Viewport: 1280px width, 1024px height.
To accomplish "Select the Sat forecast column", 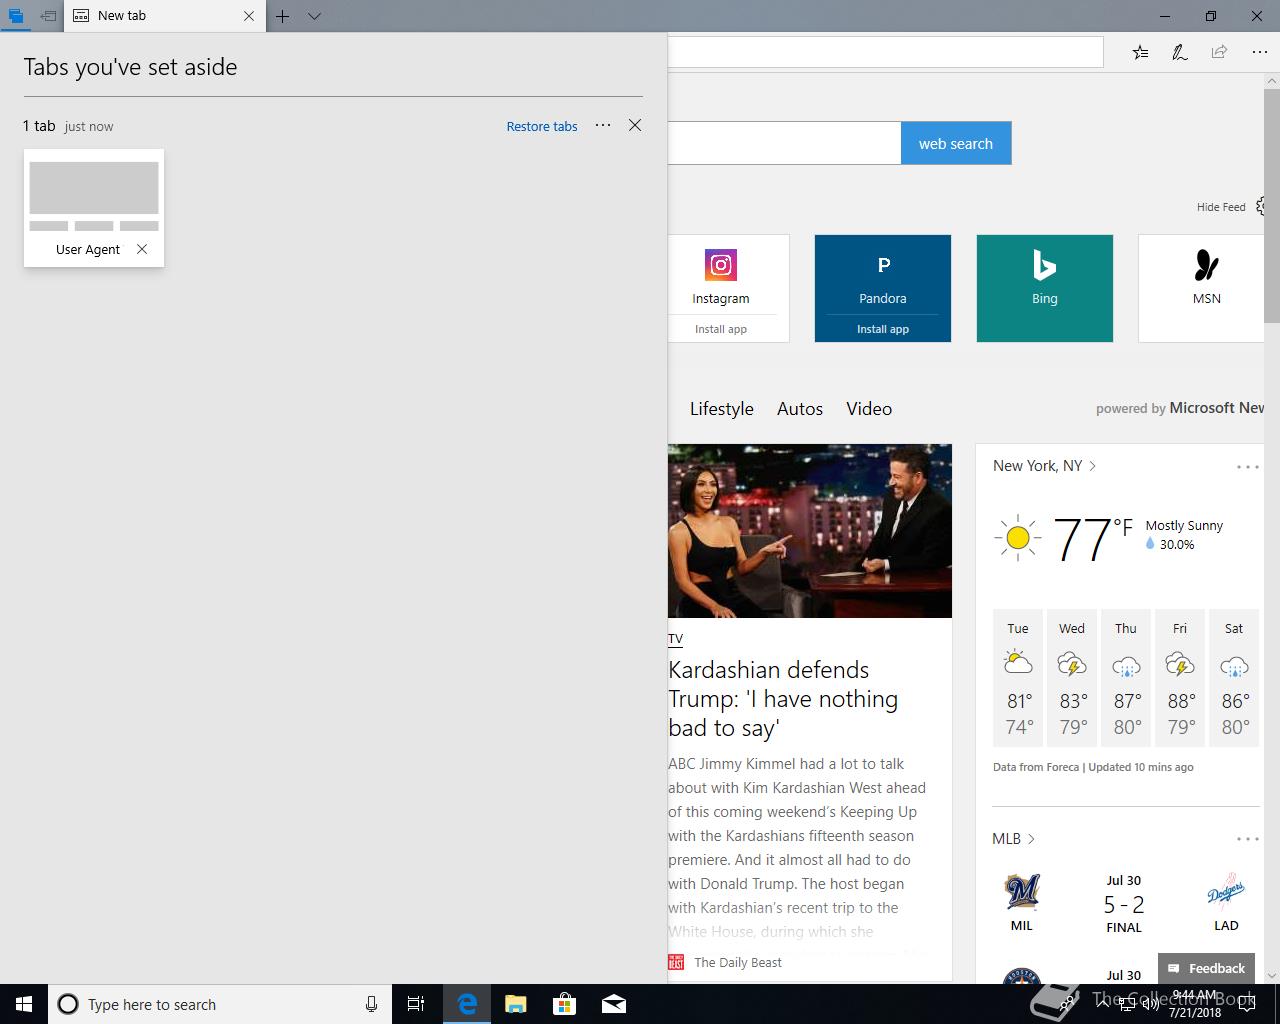I will [x=1234, y=678].
